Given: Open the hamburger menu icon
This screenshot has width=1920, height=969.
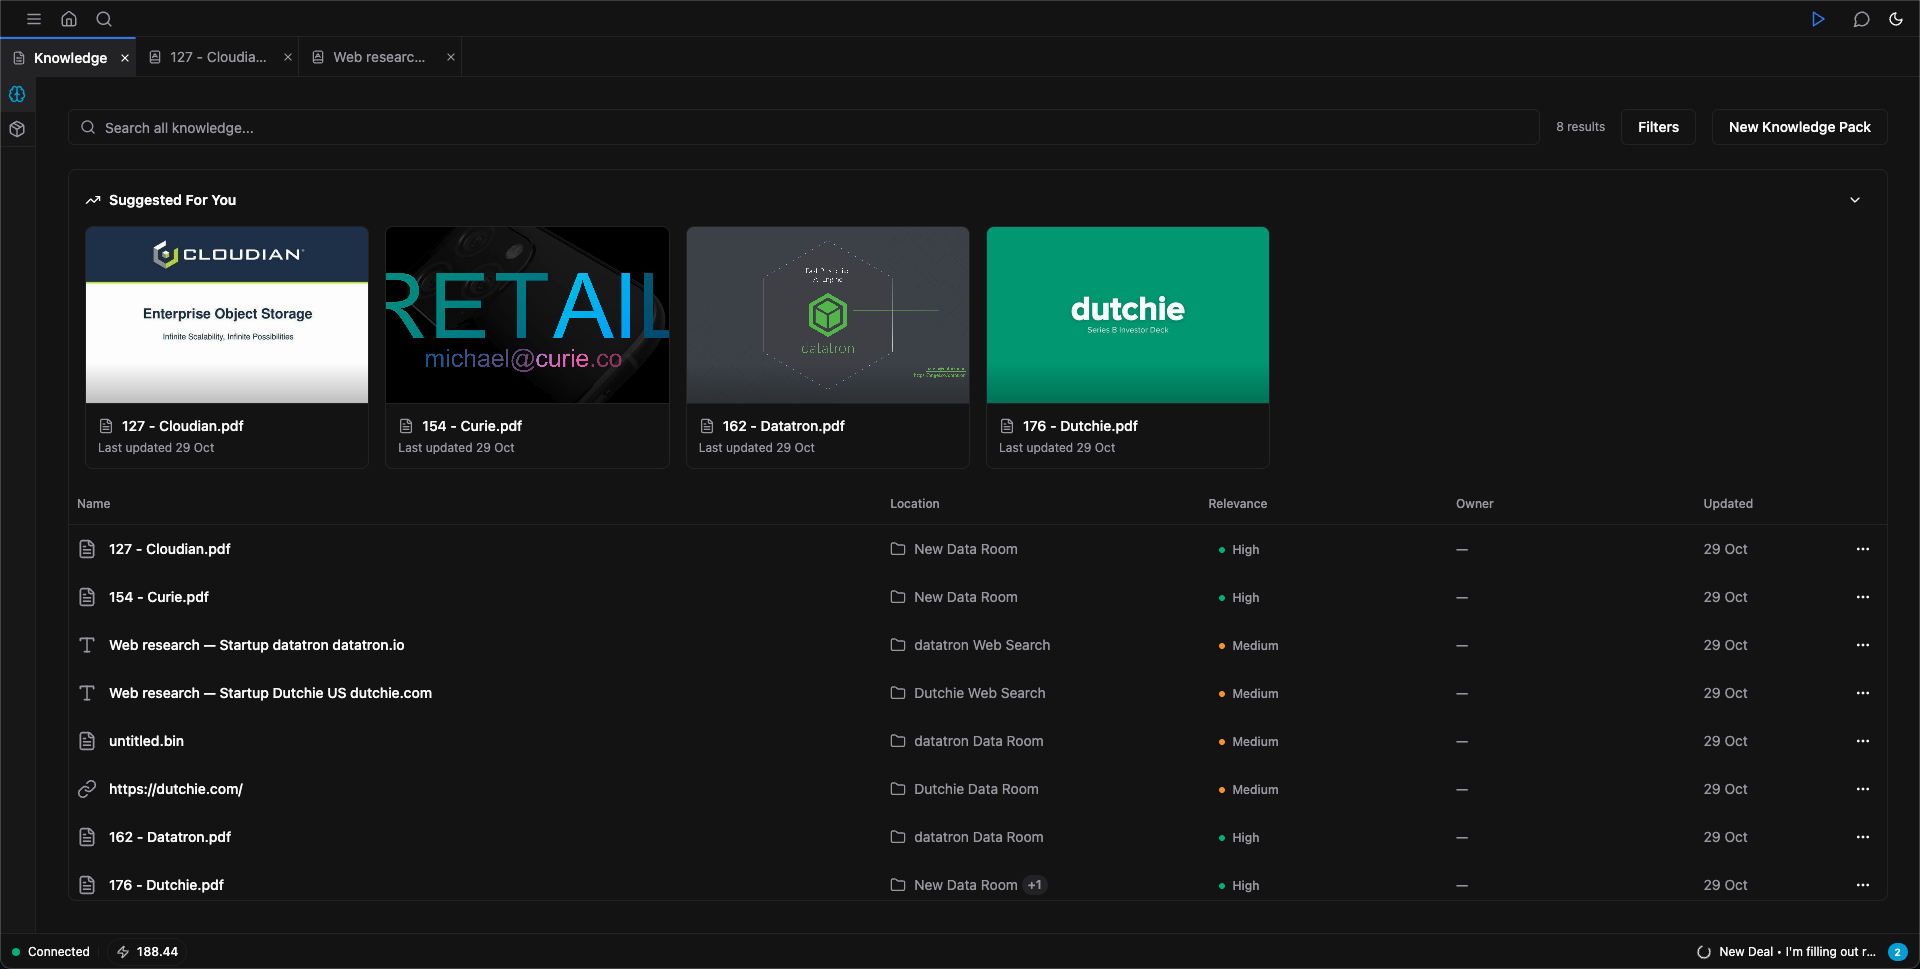Looking at the screenshot, I should point(33,19).
